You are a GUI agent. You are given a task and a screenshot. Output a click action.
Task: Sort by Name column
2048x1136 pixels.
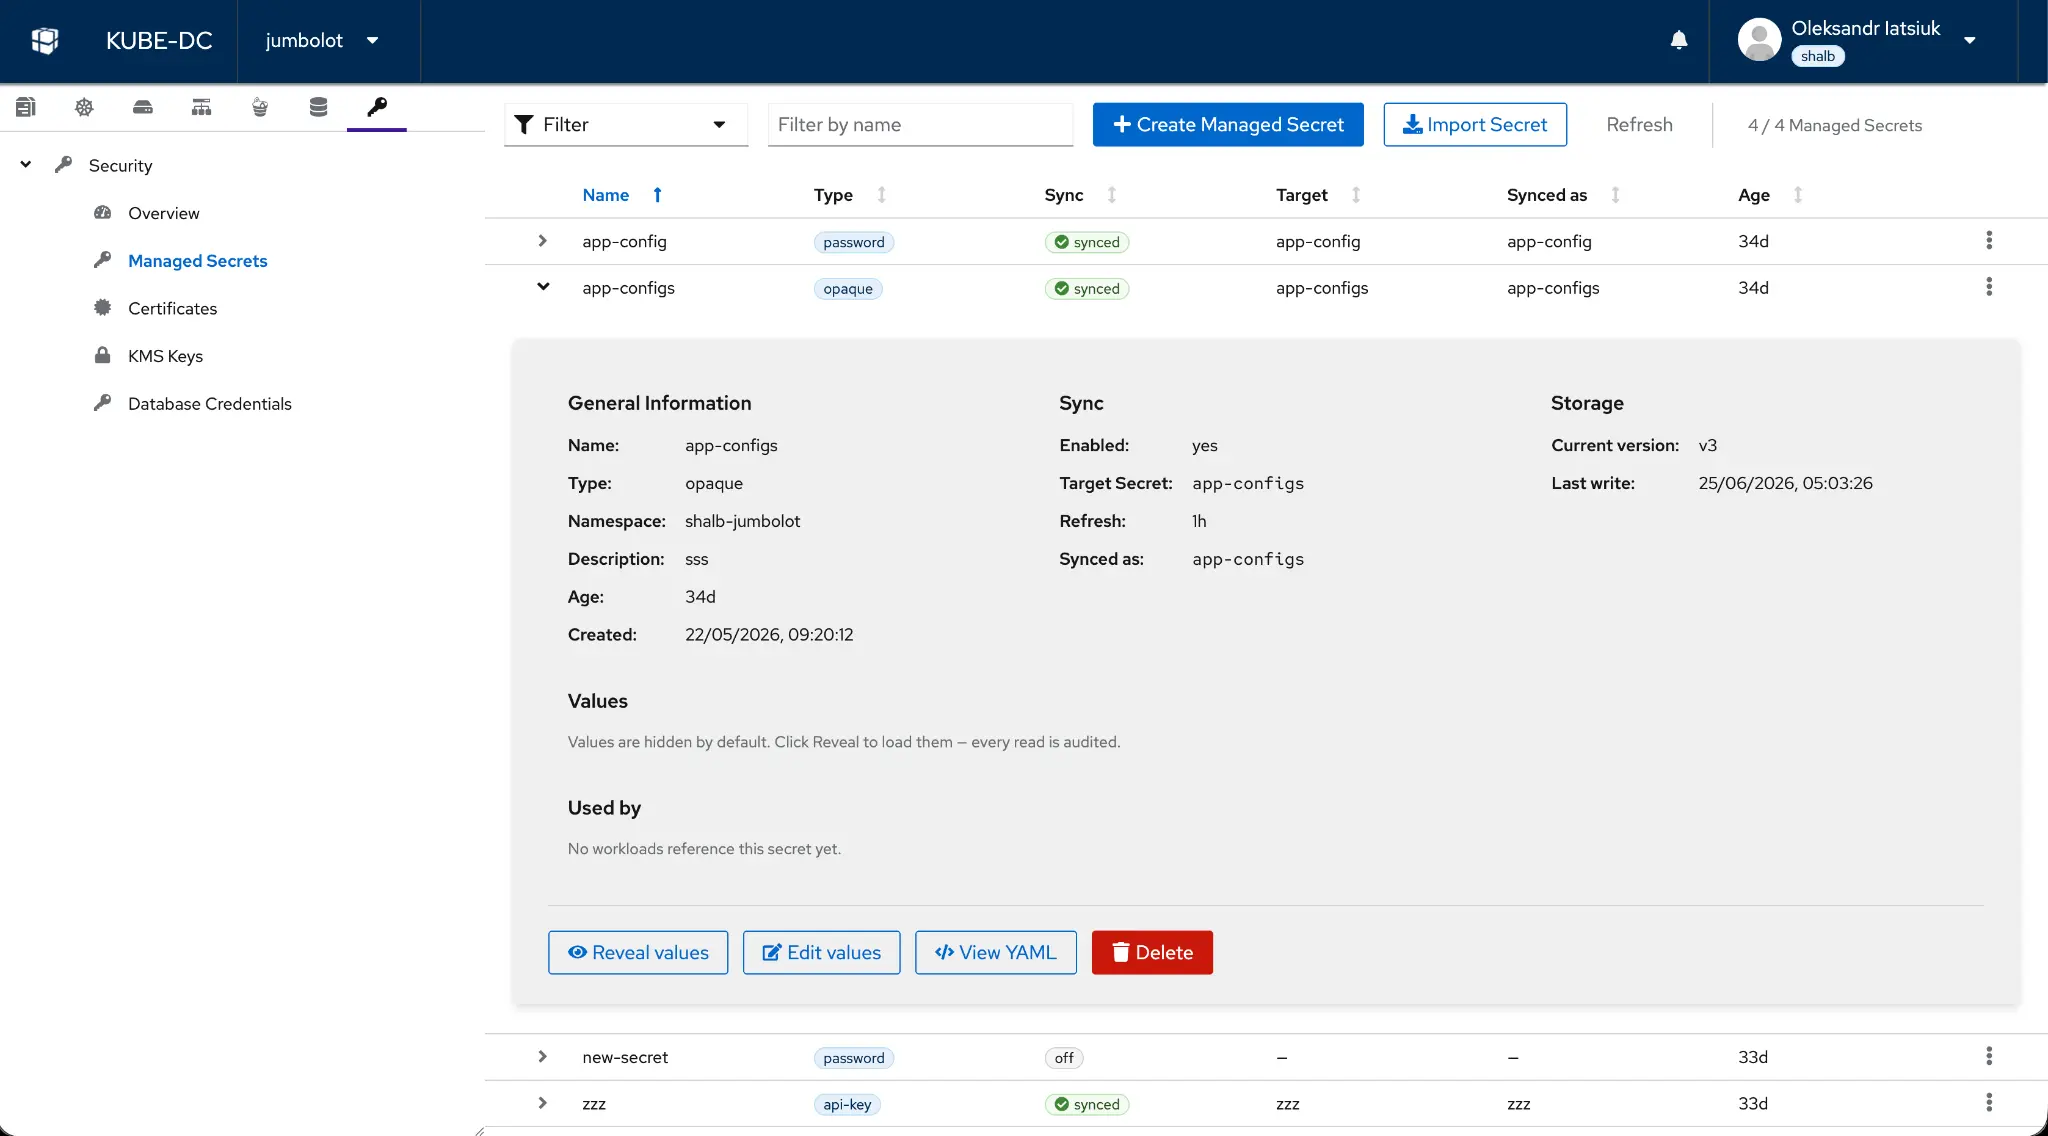click(606, 195)
